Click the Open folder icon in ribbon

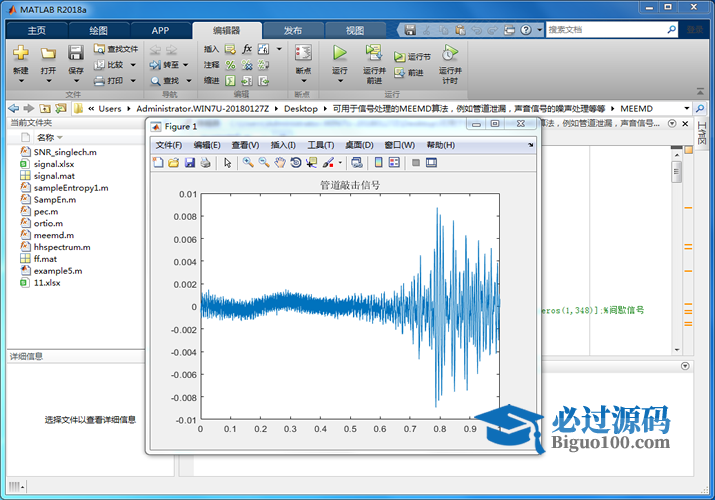[48, 53]
